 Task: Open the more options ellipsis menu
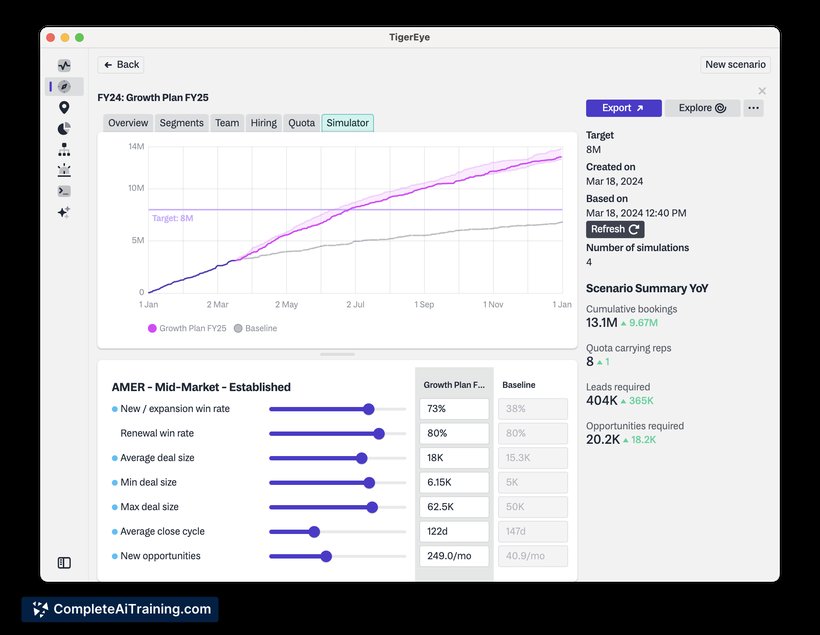pos(754,108)
